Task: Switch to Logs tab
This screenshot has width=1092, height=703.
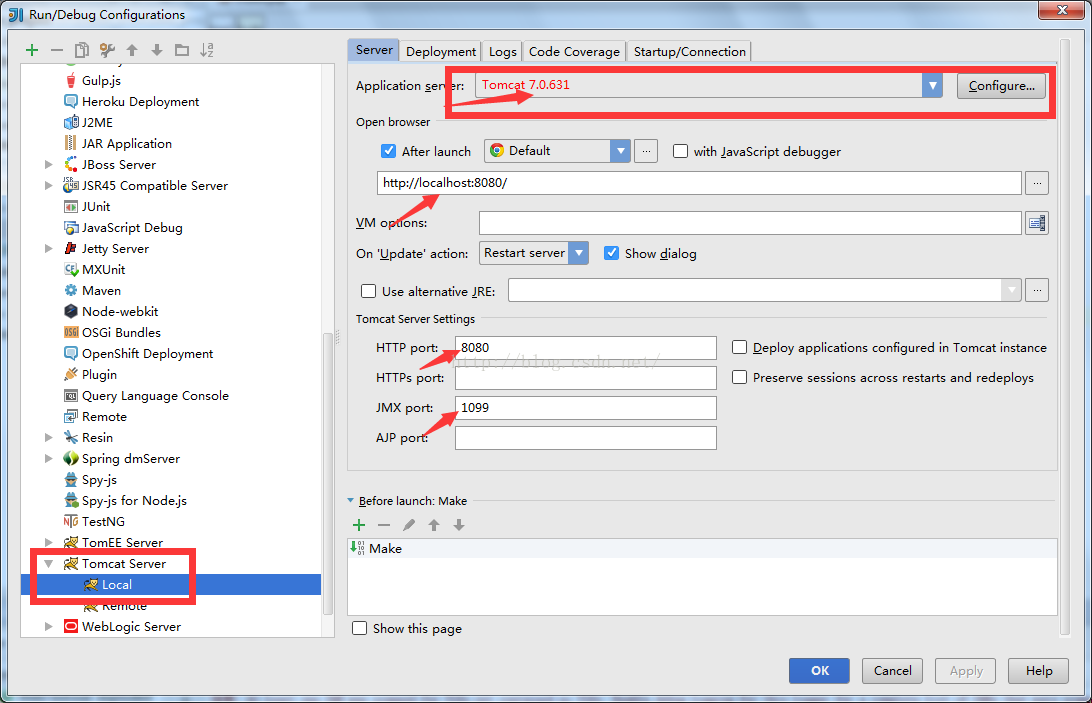Action: [502, 51]
